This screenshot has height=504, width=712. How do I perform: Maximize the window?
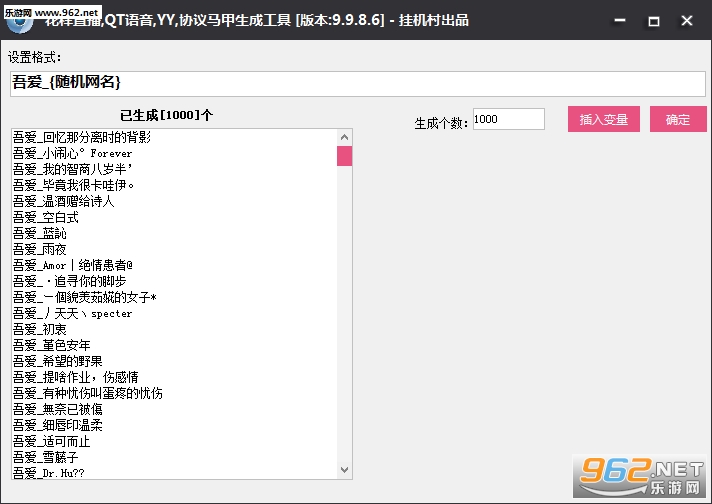pos(653,20)
